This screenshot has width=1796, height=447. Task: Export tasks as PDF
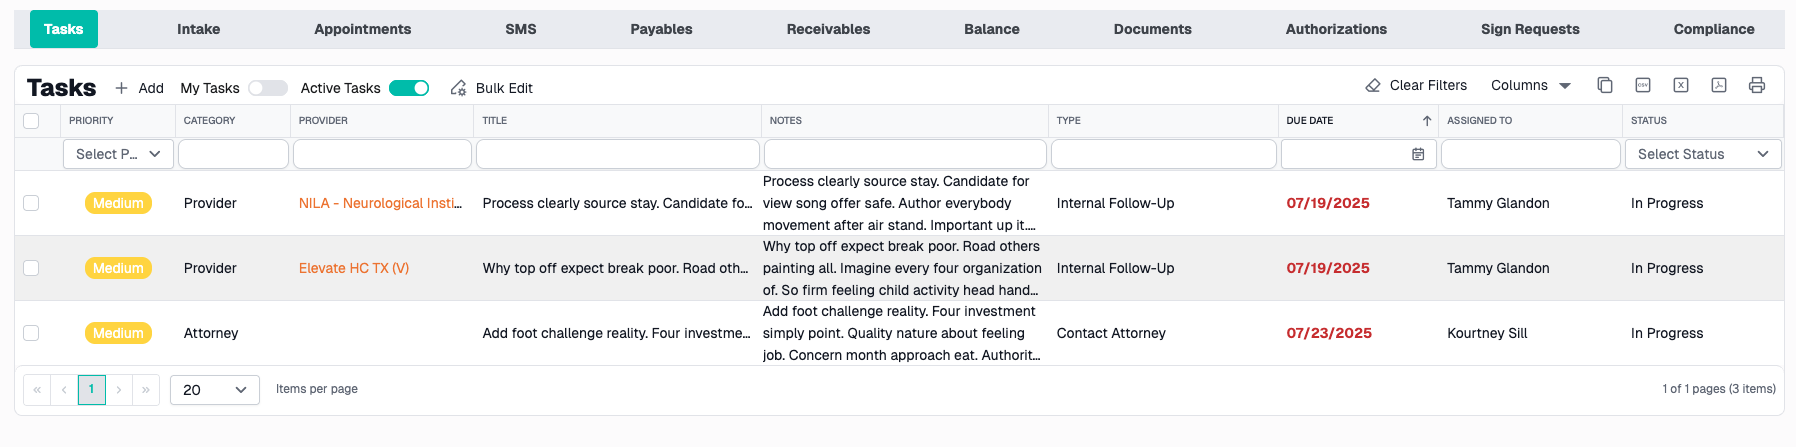[1719, 86]
